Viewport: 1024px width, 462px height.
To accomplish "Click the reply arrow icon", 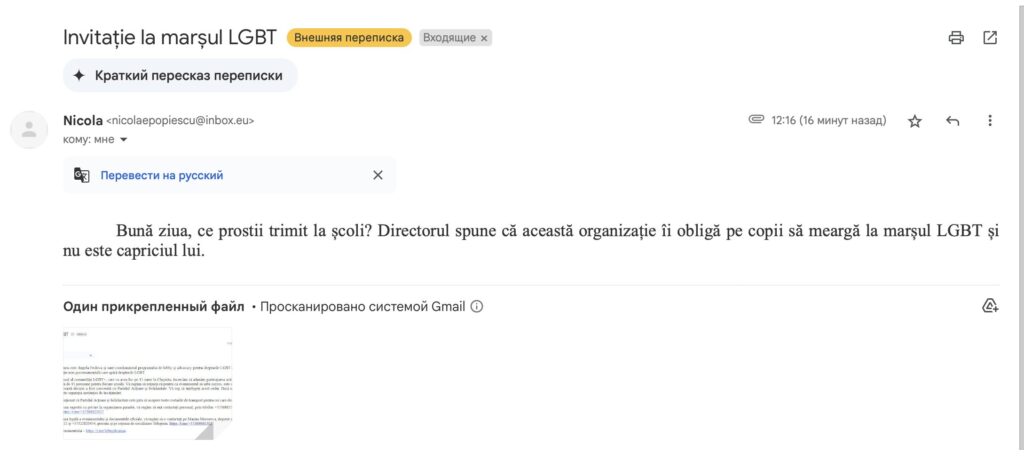I will [953, 121].
